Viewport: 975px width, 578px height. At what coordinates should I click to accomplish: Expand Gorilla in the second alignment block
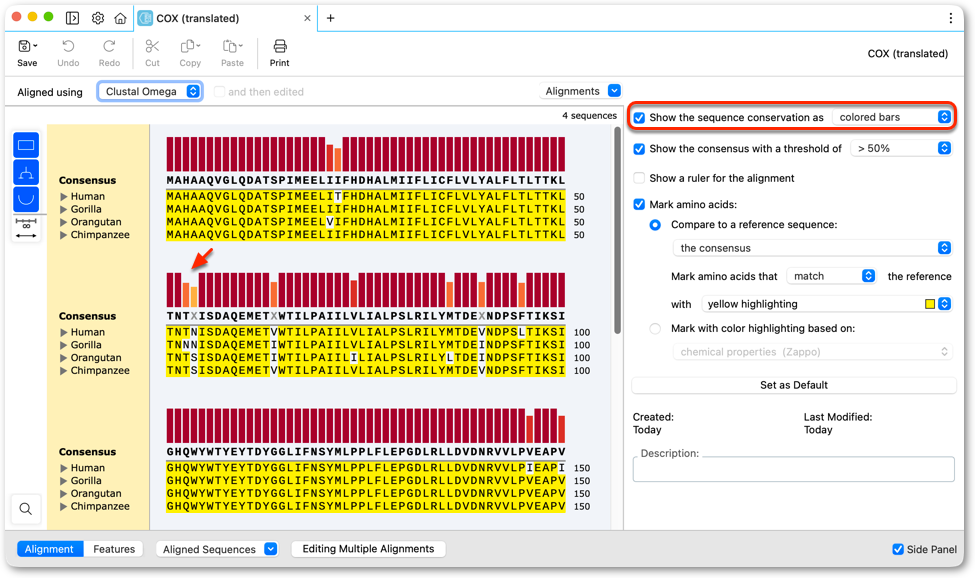tap(63, 345)
